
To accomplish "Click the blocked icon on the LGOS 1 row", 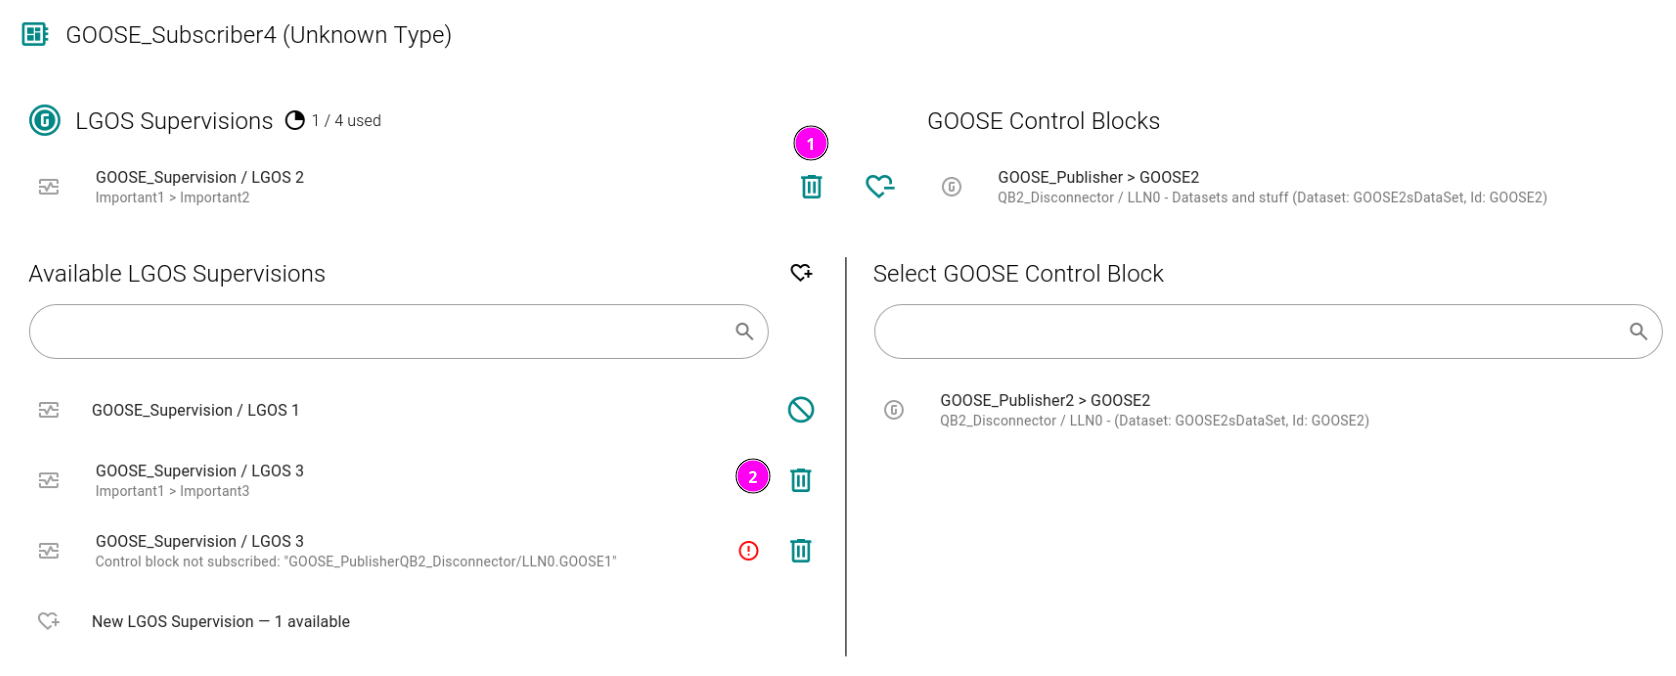I will pyautogui.click(x=801, y=410).
